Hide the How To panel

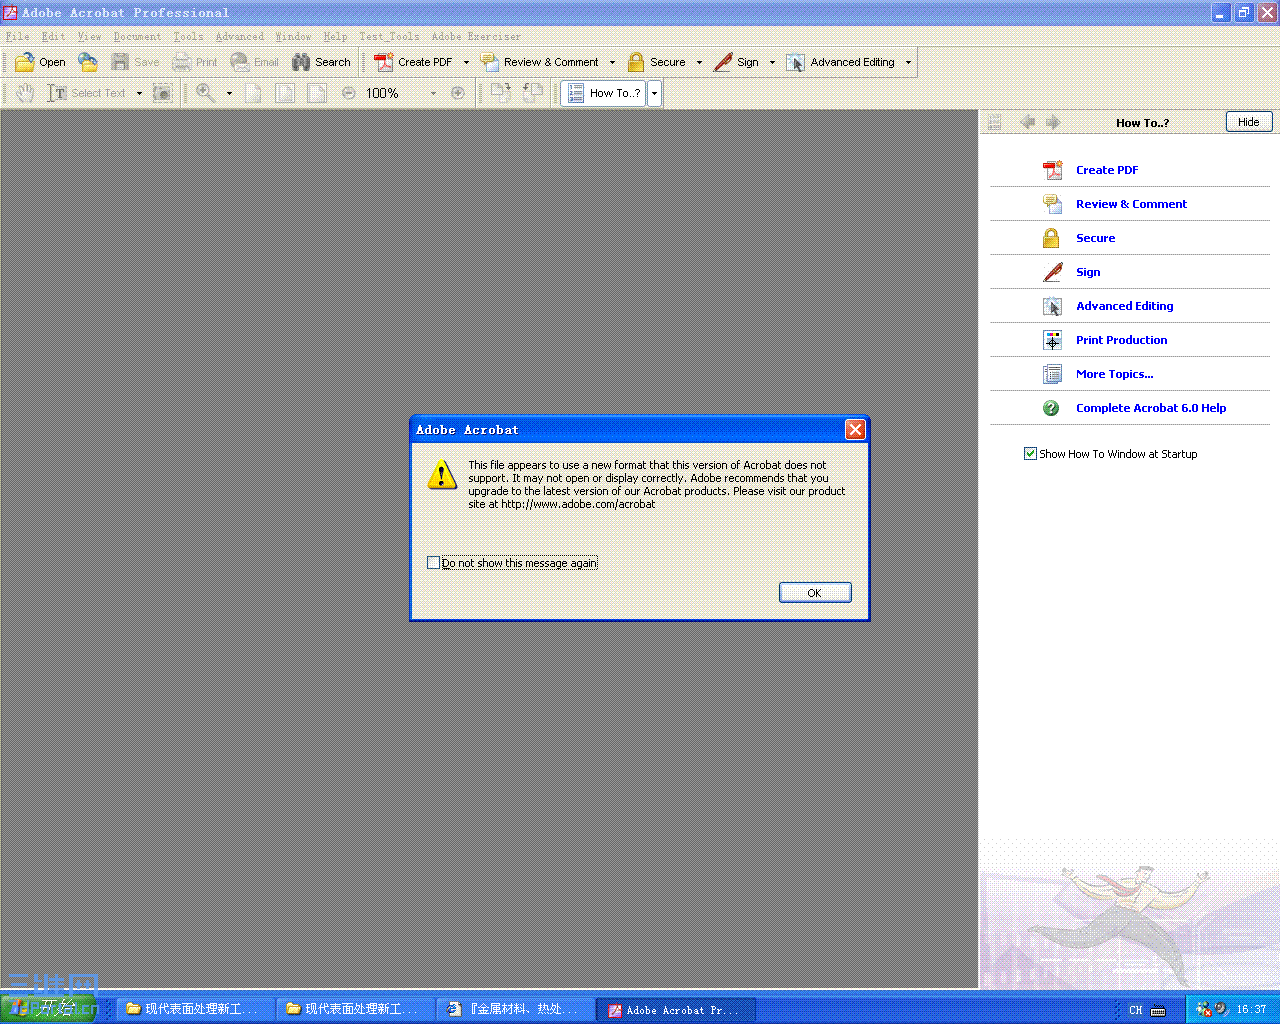pos(1249,122)
